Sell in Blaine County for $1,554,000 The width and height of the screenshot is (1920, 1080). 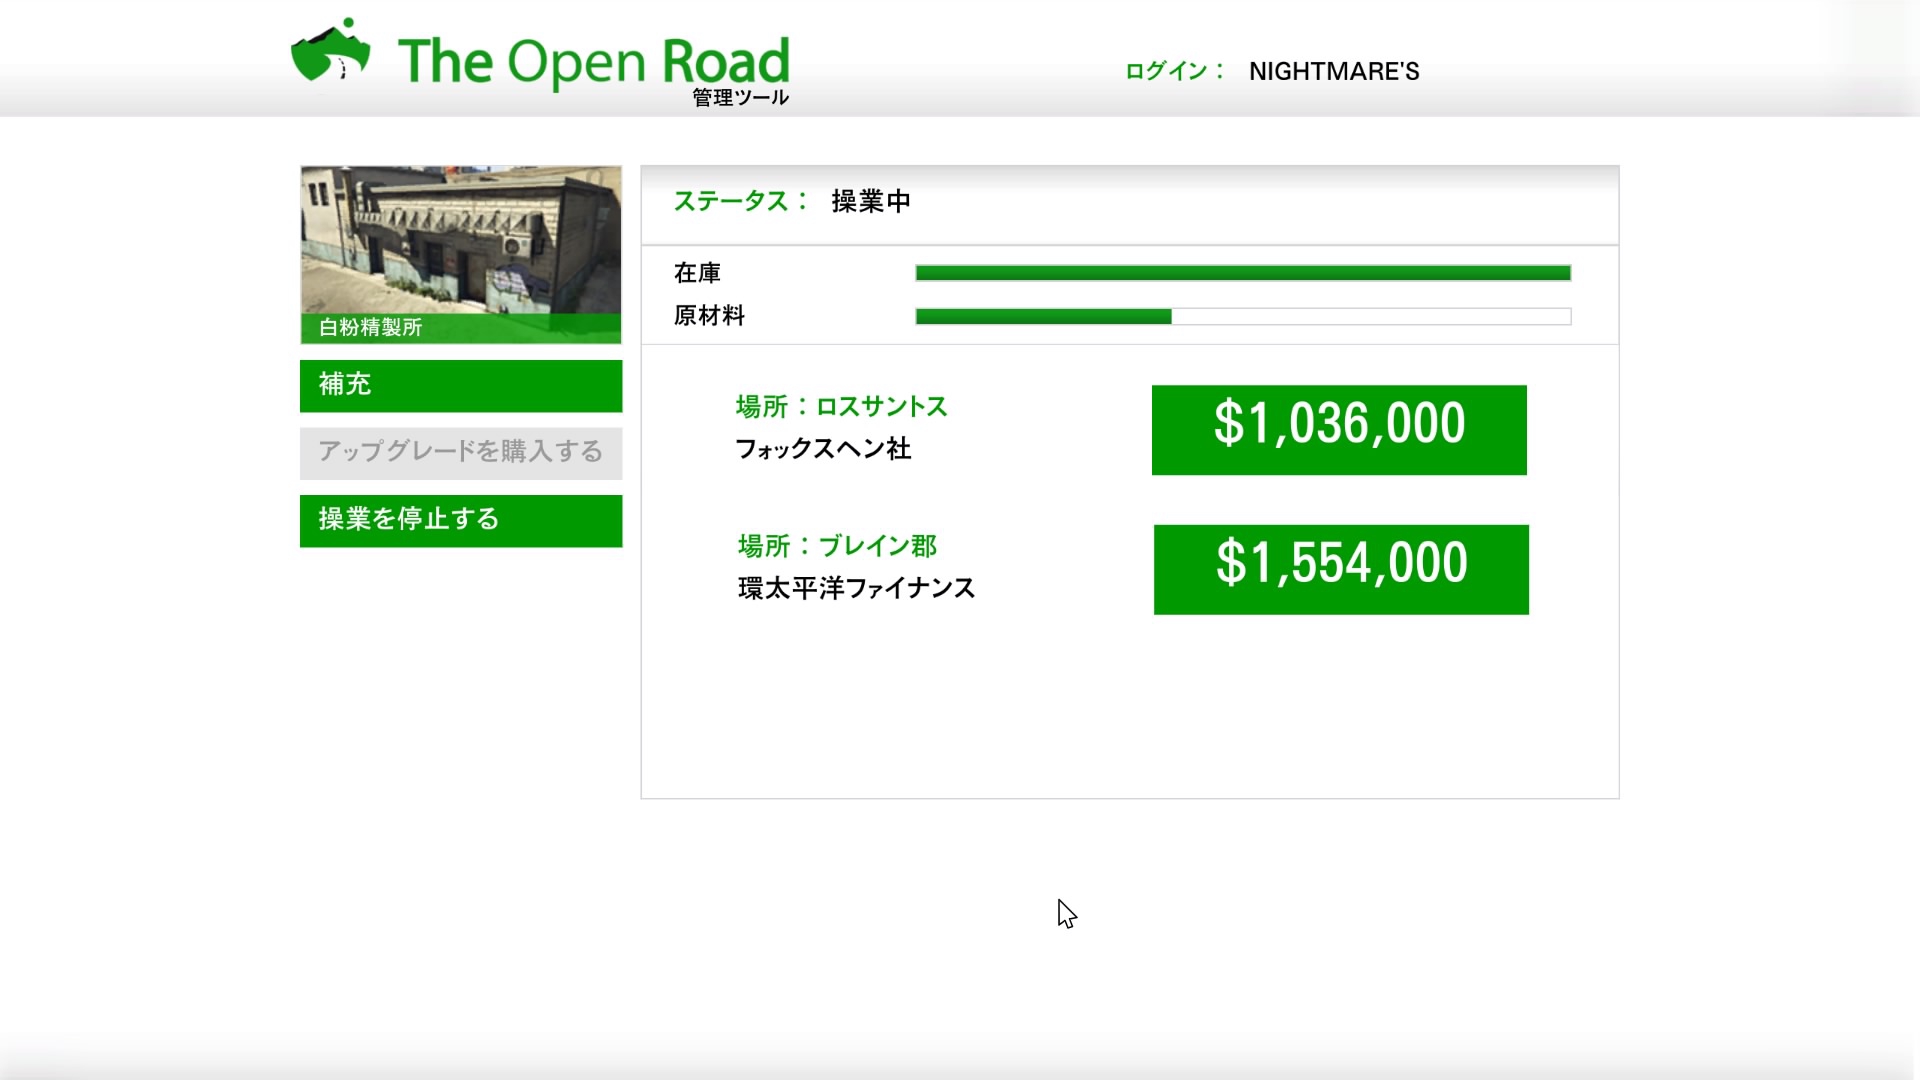coord(1341,569)
